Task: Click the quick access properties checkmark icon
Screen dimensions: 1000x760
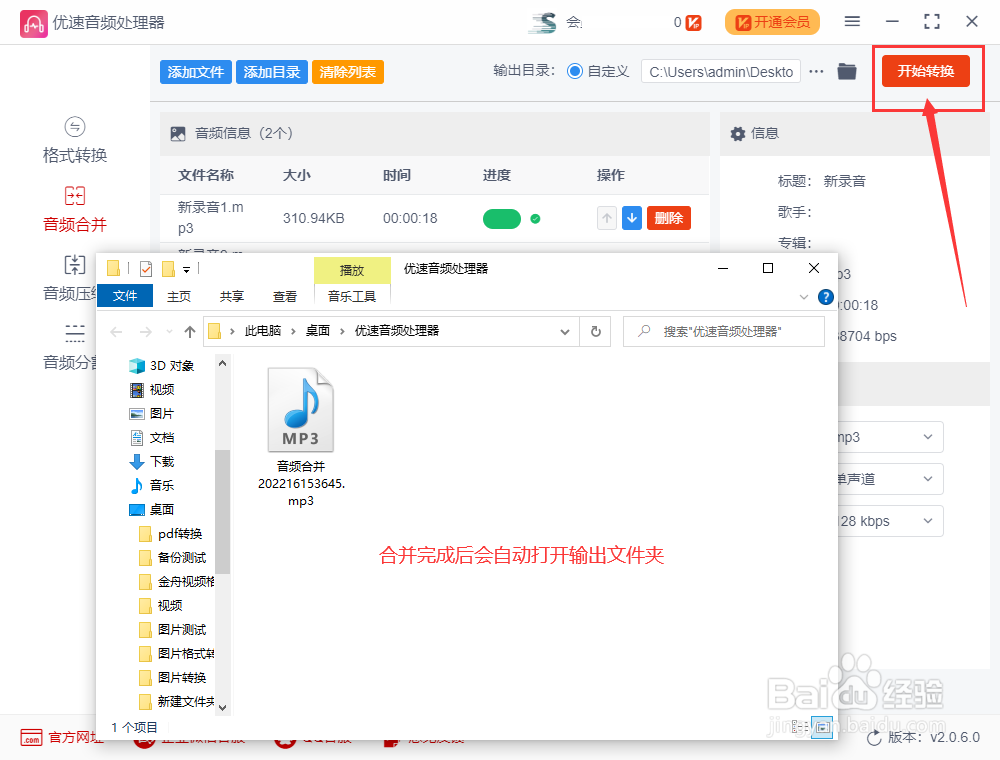Action: (x=146, y=269)
